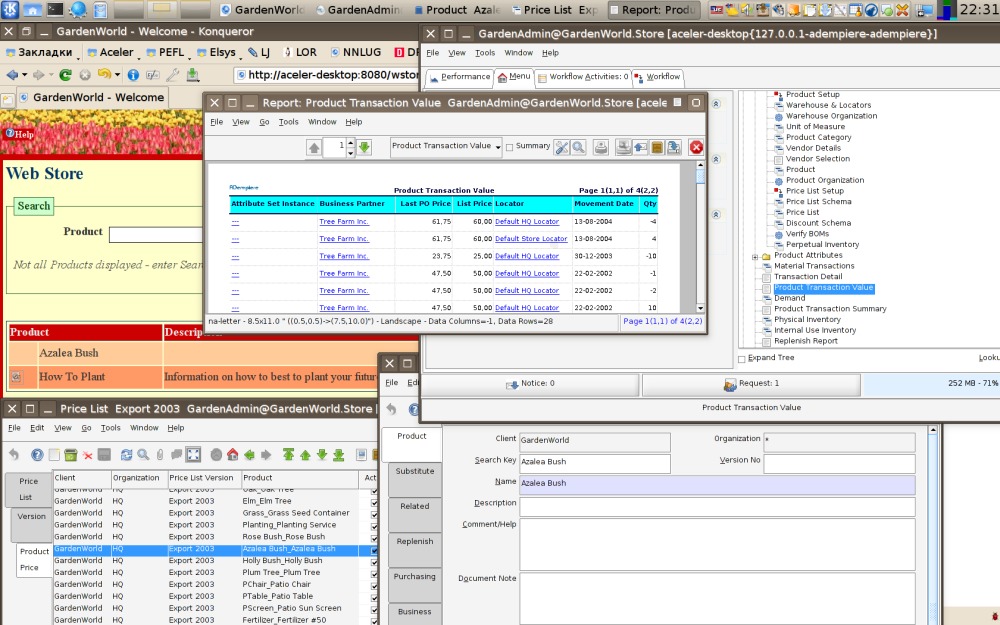Open the Product Transaction Value report format dropdown
Screen dimensions: 1000x625
[x=446, y=147]
